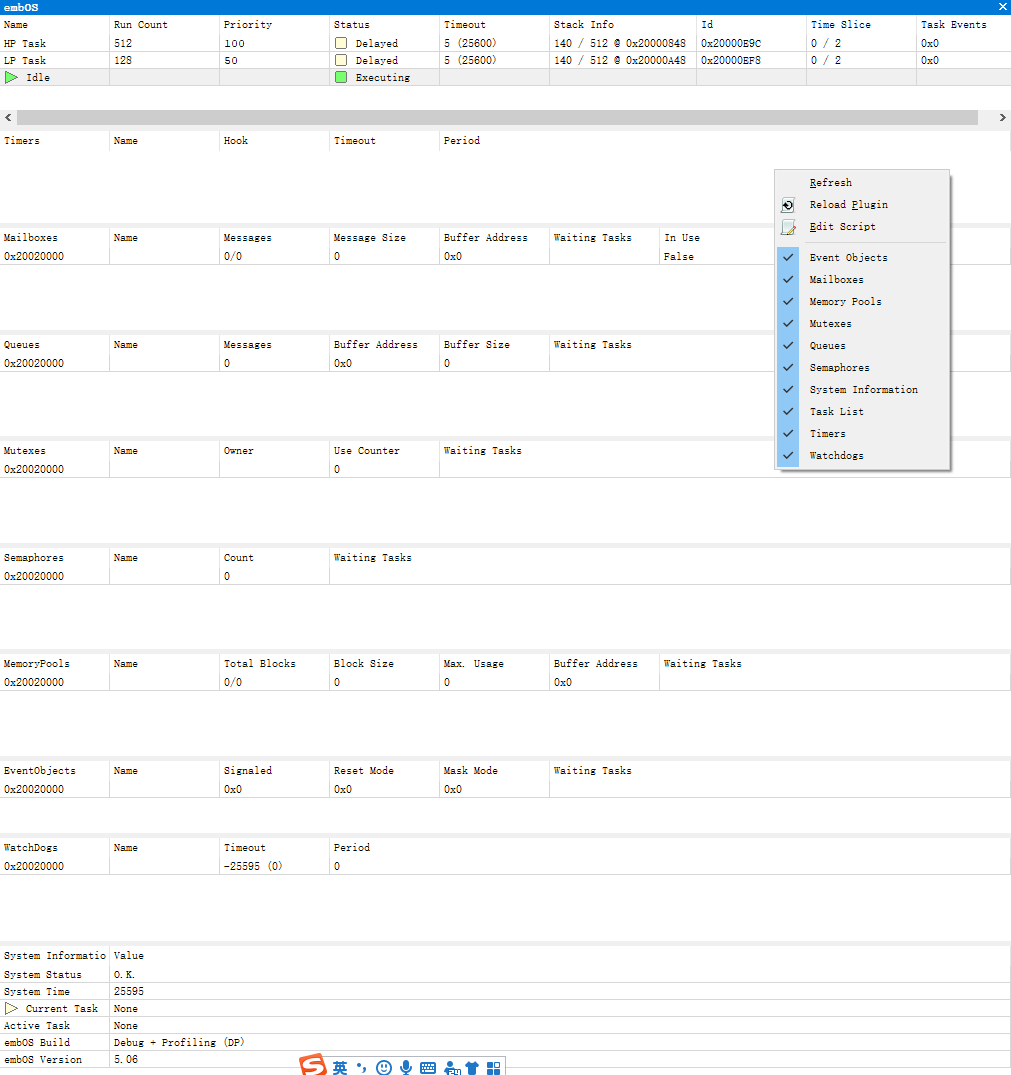Click the Mailboxes address 0x20020000
The height and width of the screenshot is (1075, 1011).
[34, 256]
